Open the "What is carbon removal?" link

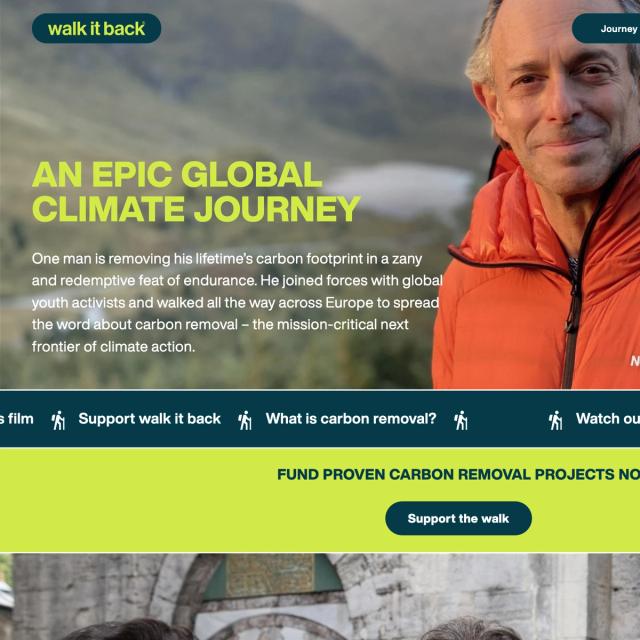coord(351,418)
